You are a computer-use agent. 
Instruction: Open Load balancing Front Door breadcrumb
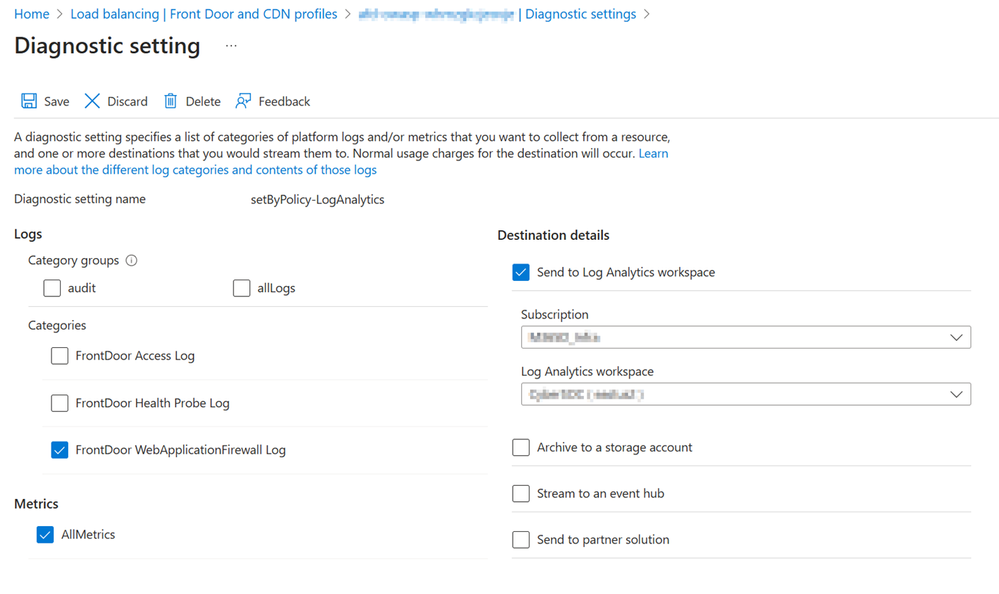click(x=204, y=14)
